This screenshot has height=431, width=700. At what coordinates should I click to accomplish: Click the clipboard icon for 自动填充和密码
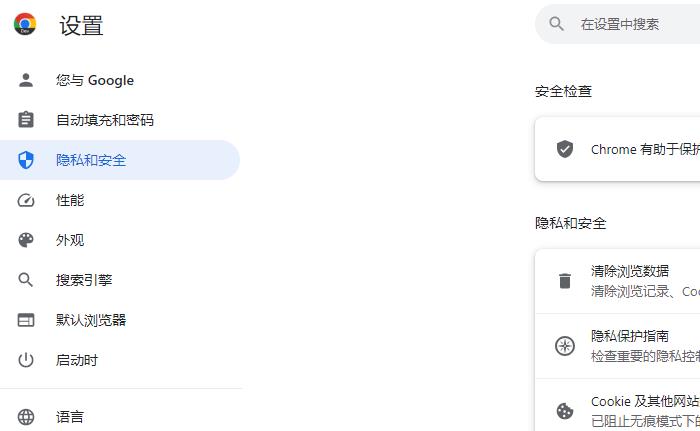26,120
